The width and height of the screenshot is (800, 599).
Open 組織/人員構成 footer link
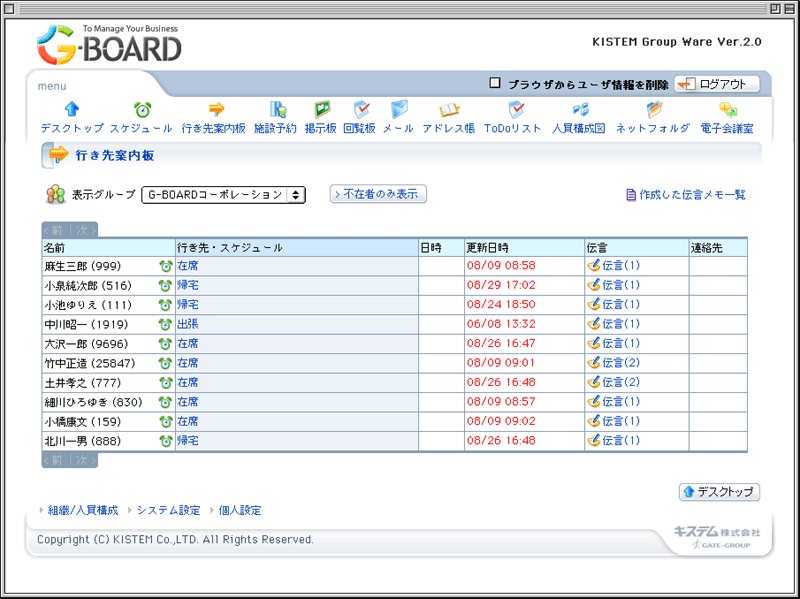pyautogui.click(x=83, y=510)
